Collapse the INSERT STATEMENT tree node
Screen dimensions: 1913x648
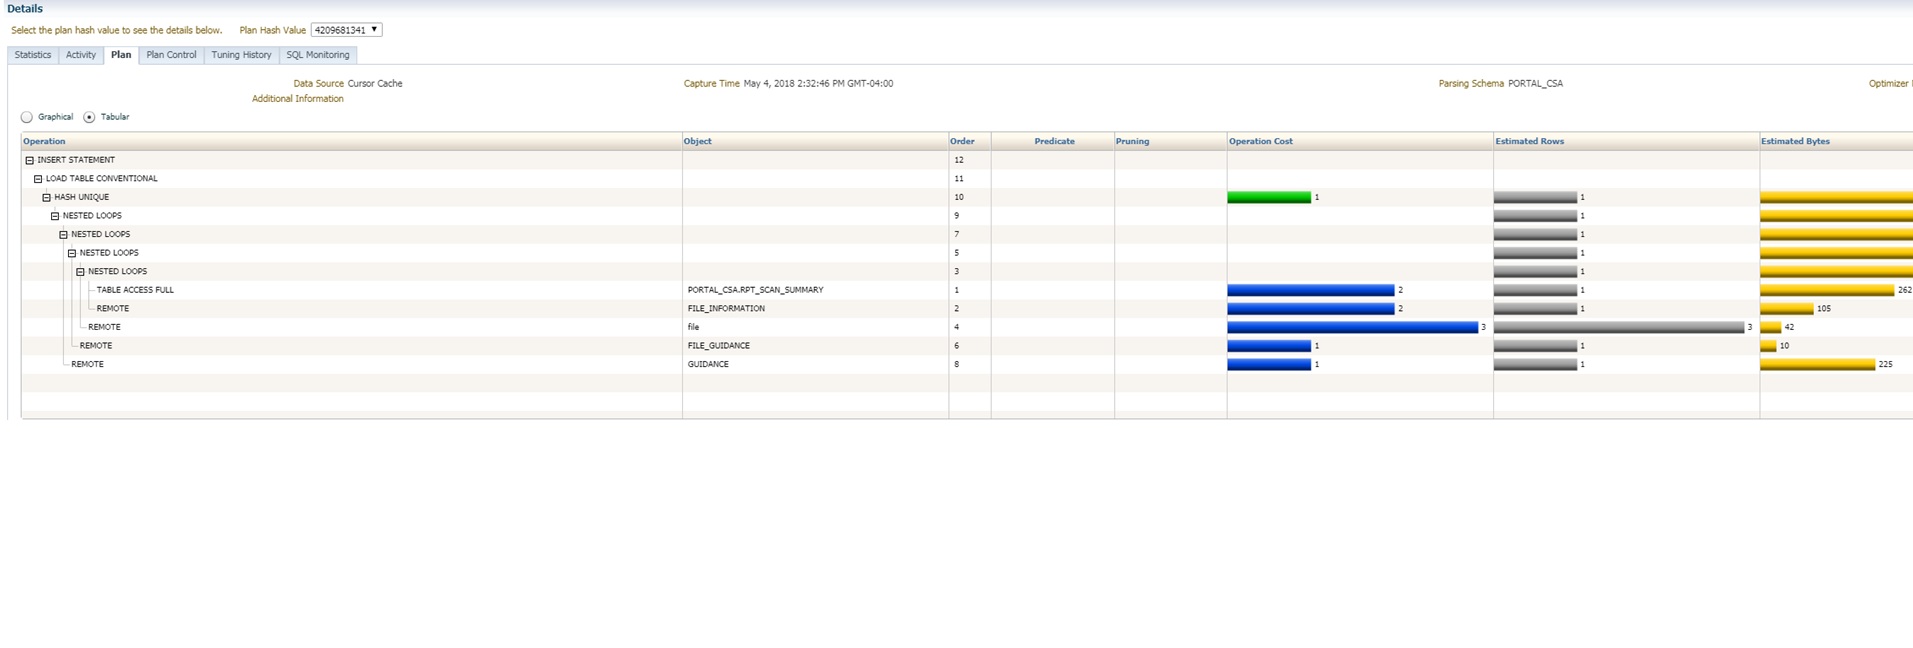click(29, 160)
